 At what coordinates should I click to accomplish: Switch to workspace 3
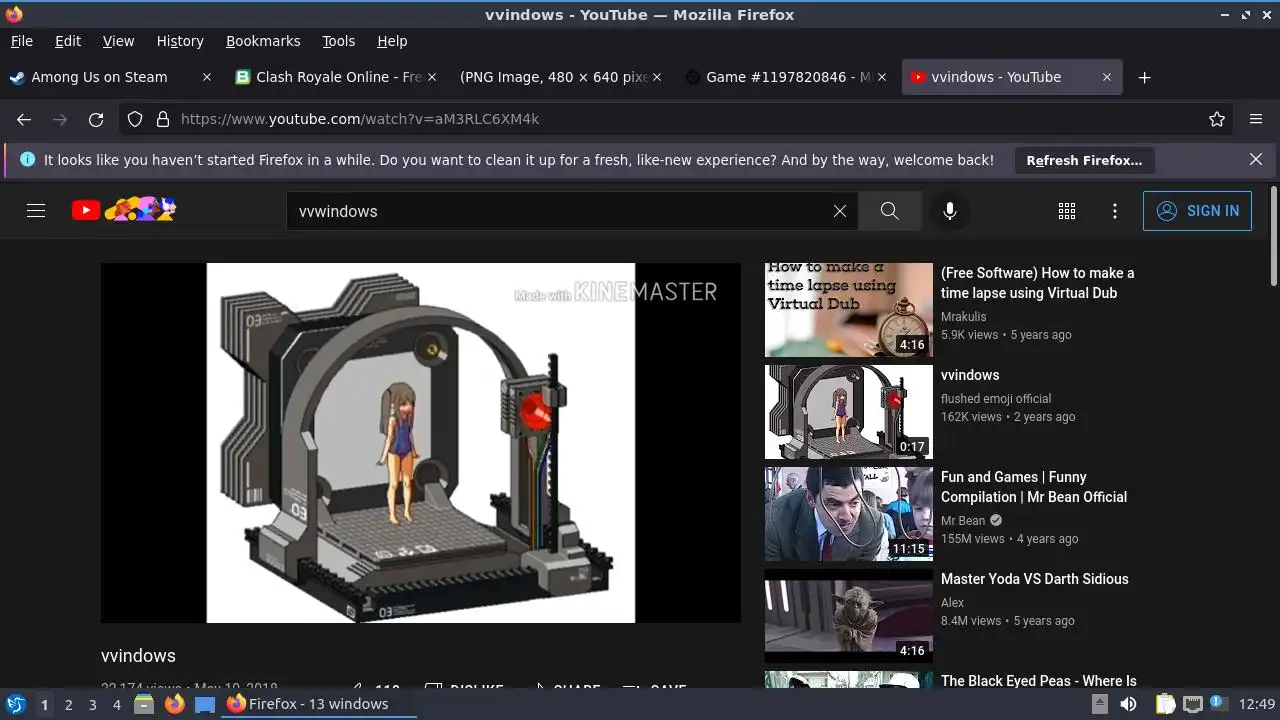click(x=92, y=704)
